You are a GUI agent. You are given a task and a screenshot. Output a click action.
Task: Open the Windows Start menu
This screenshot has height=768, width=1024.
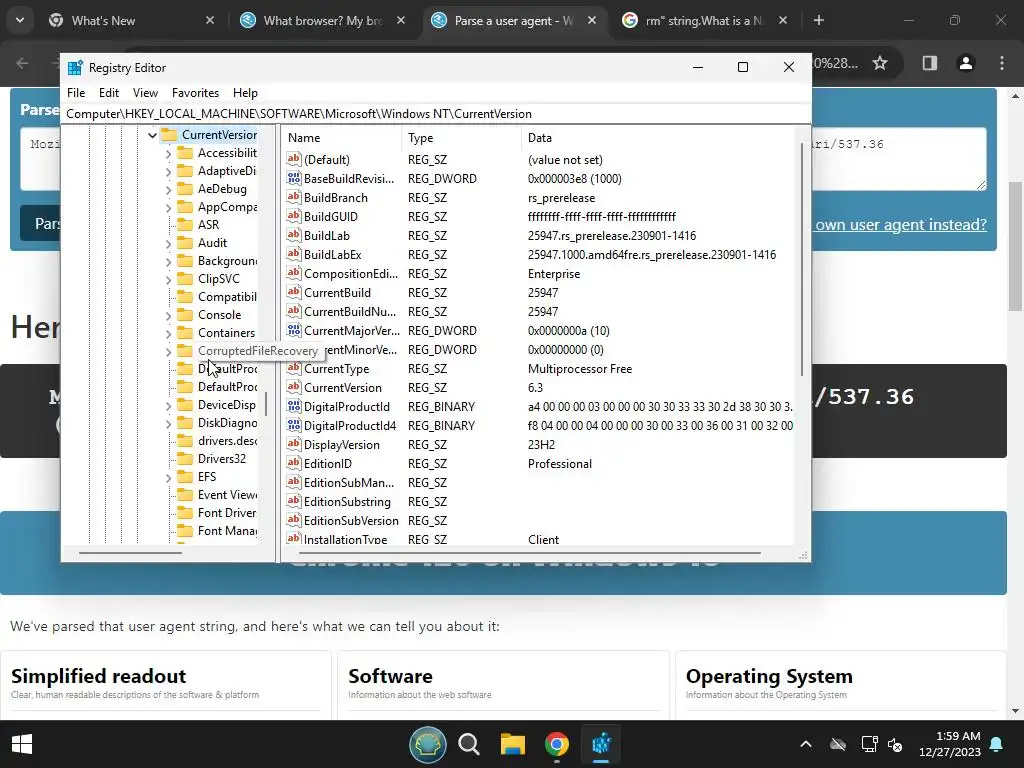point(22,744)
